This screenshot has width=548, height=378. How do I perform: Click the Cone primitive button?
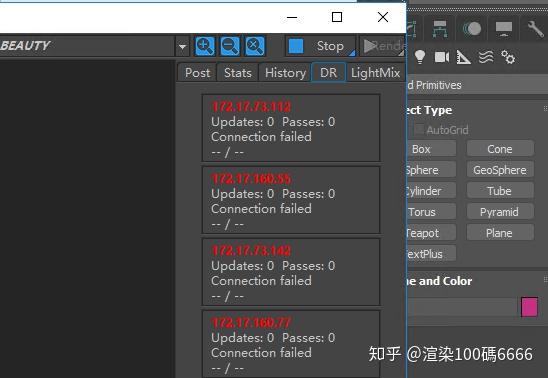(500, 149)
